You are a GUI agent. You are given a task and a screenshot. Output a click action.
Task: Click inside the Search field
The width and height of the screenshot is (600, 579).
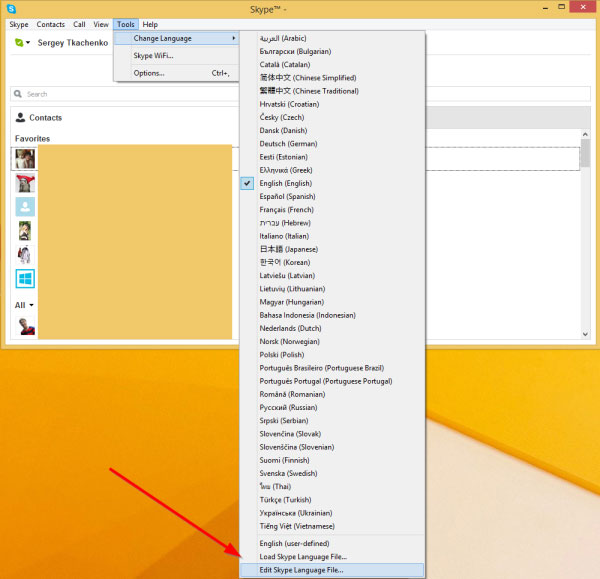[x=200, y=94]
